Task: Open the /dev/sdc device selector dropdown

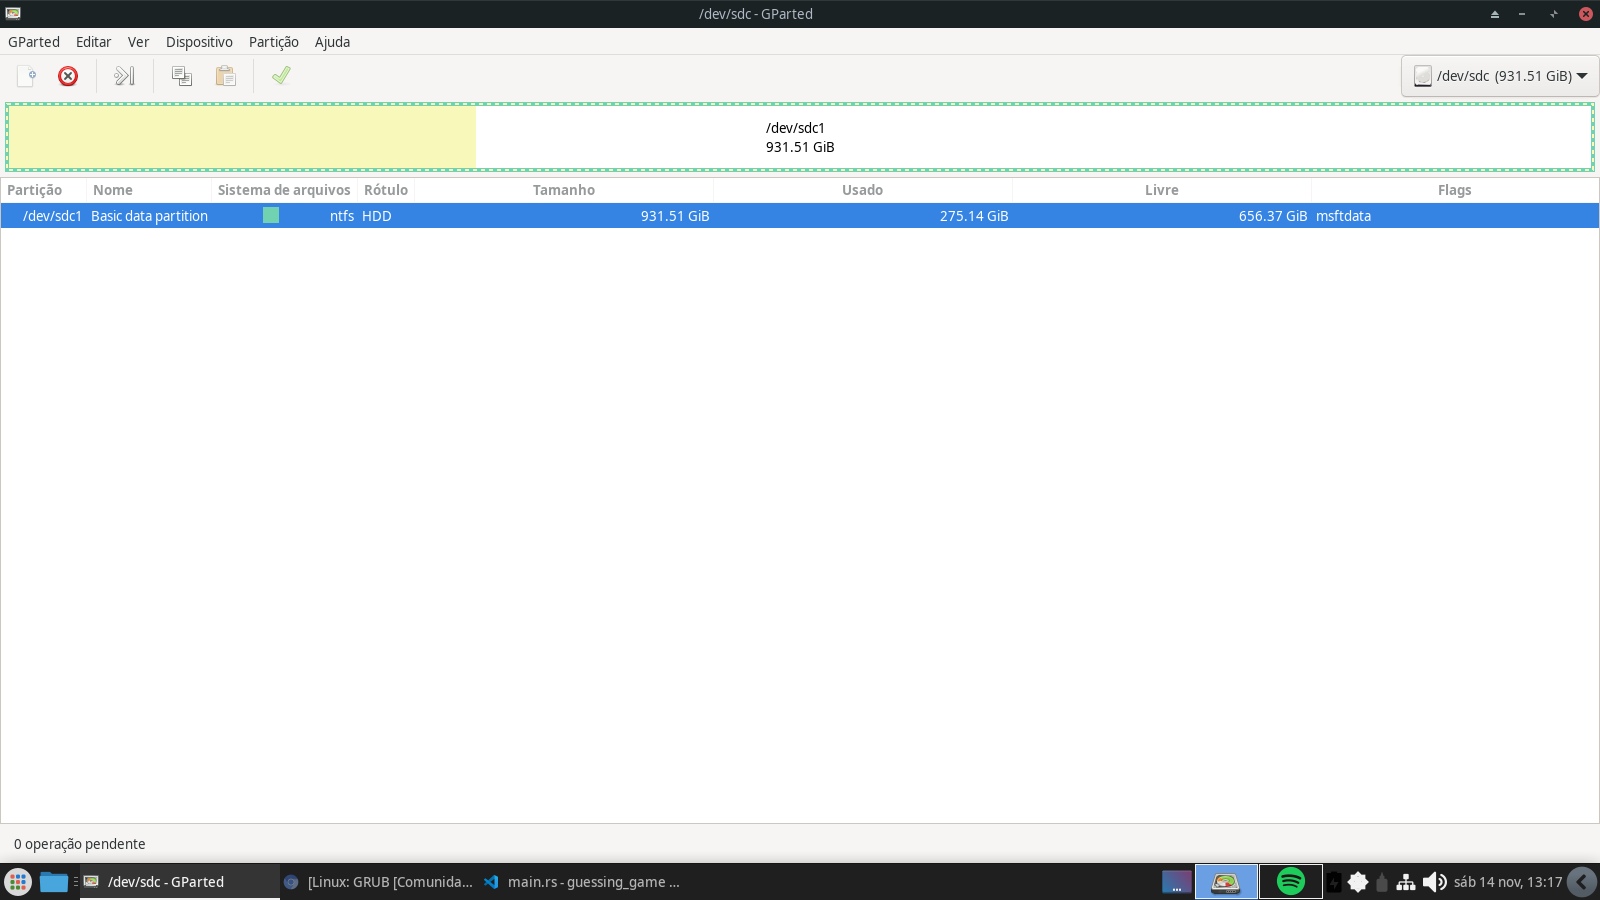Action: coord(1500,76)
